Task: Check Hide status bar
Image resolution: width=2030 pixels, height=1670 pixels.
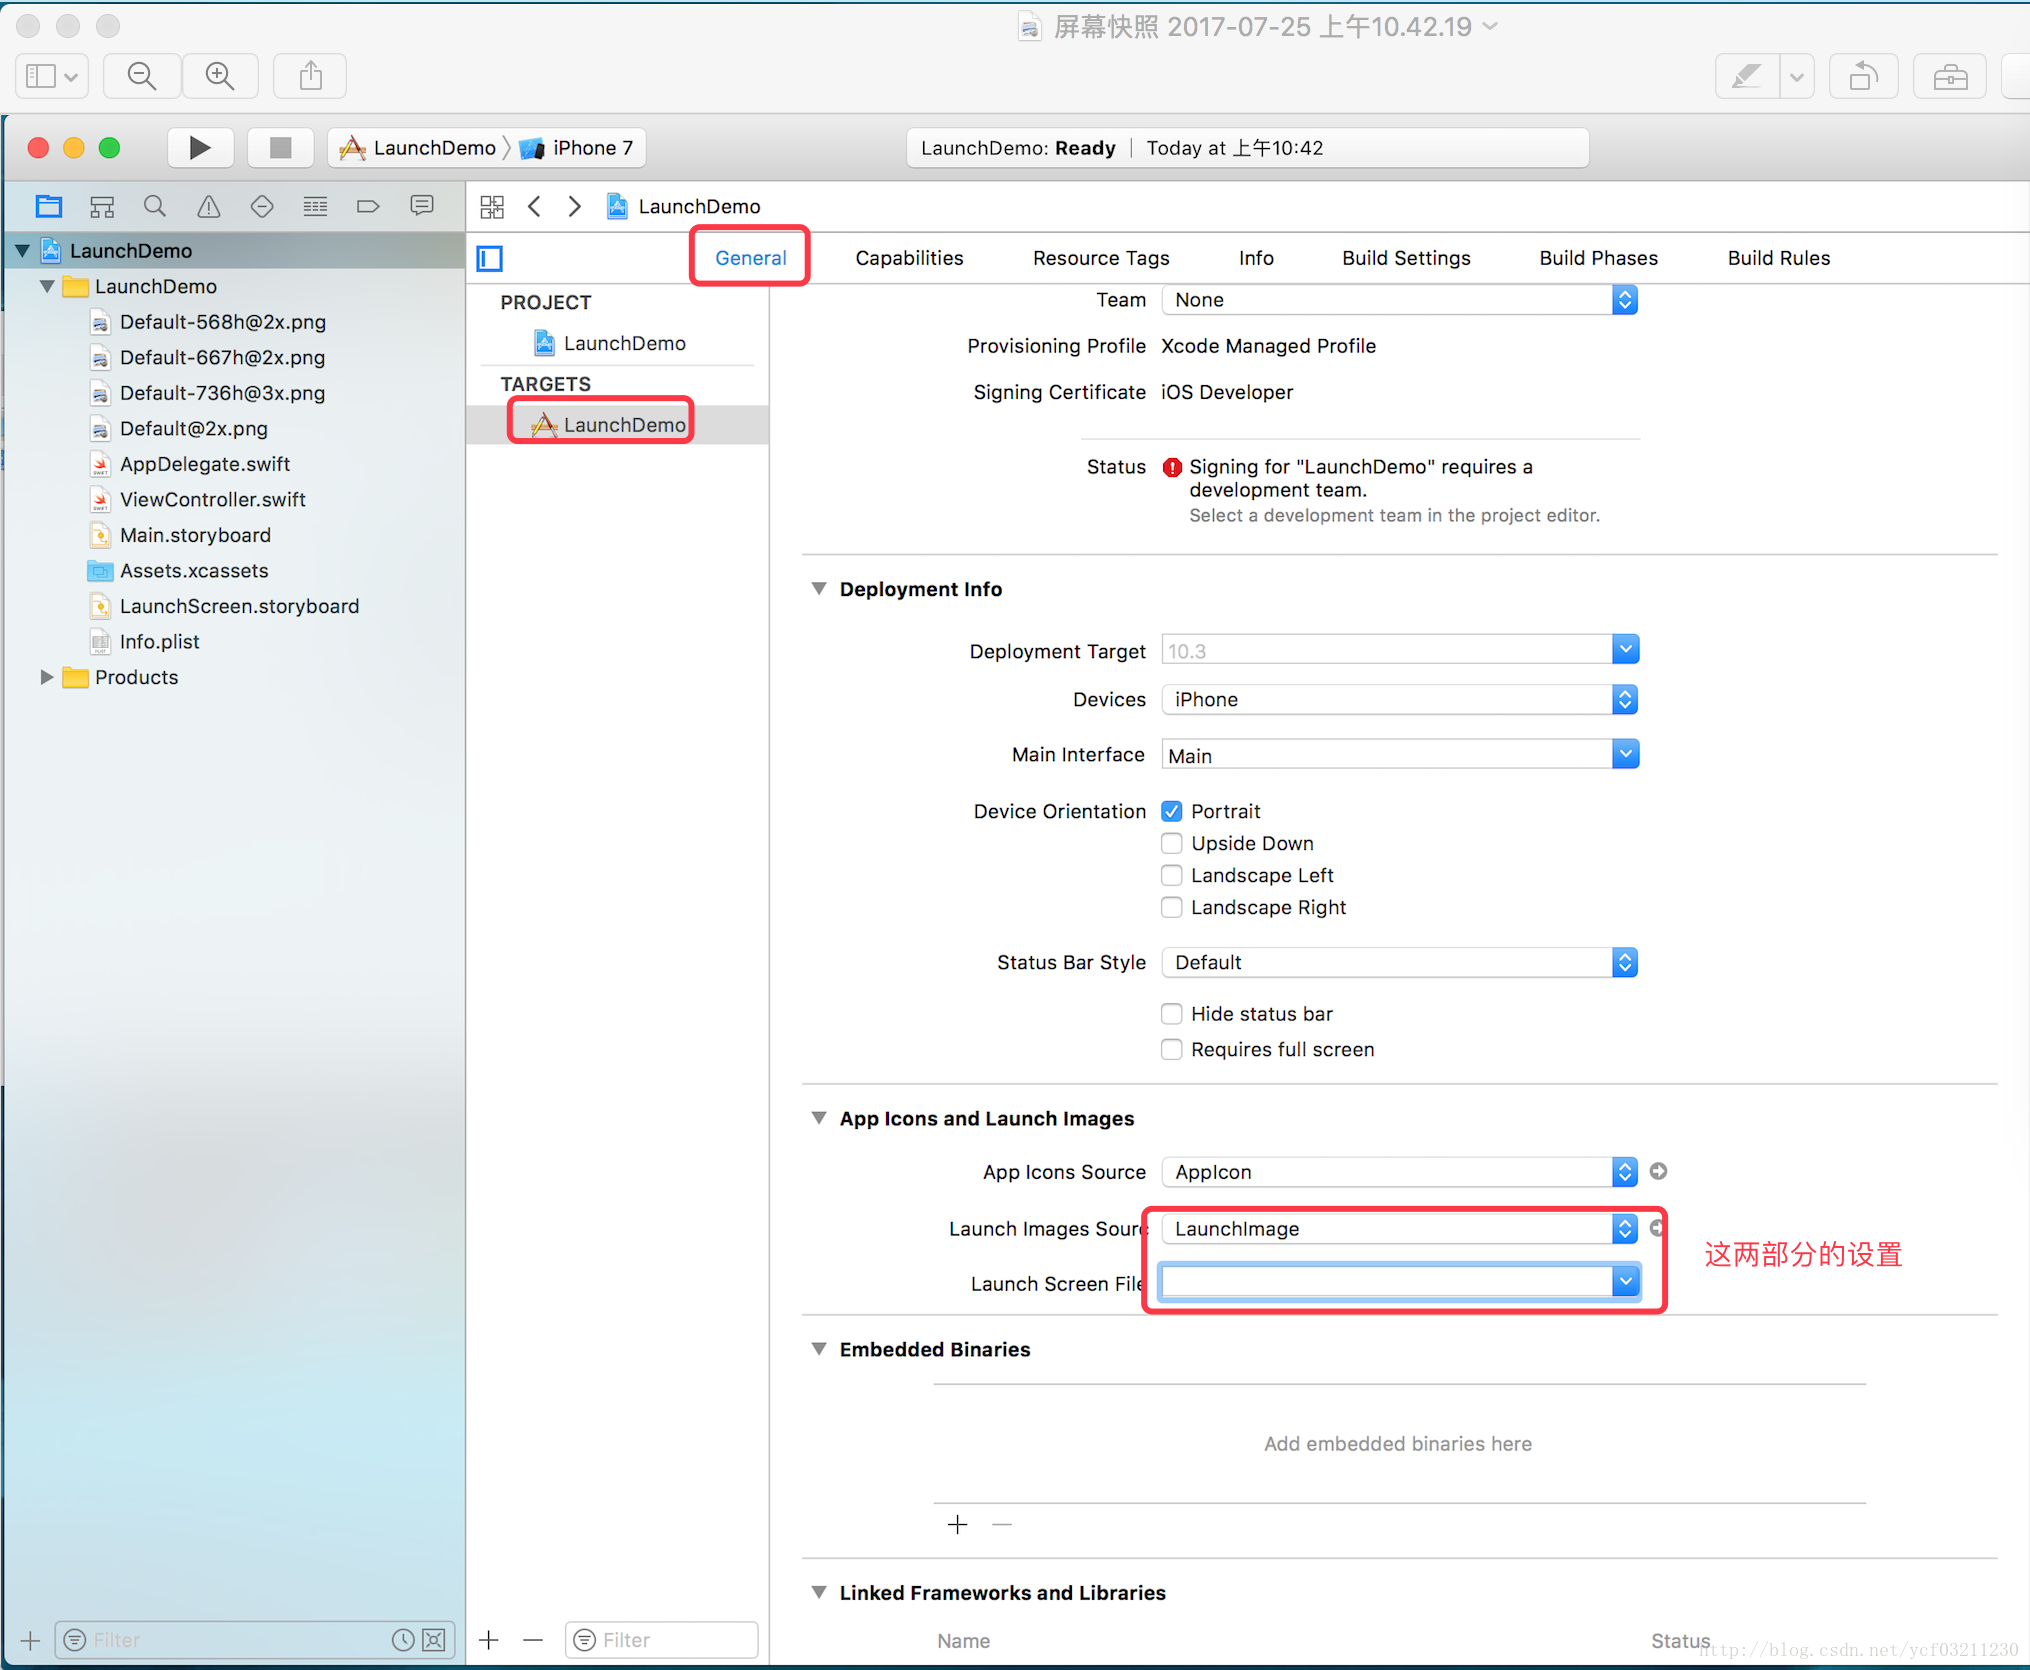Action: [x=1171, y=1014]
